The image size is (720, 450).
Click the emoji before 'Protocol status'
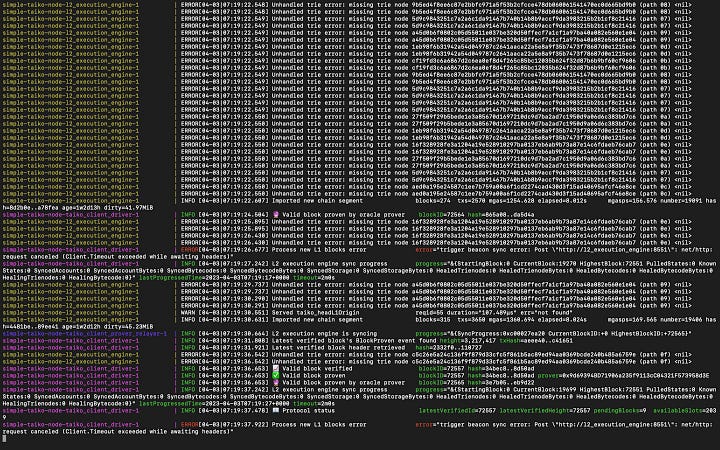click(x=276, y=411)
